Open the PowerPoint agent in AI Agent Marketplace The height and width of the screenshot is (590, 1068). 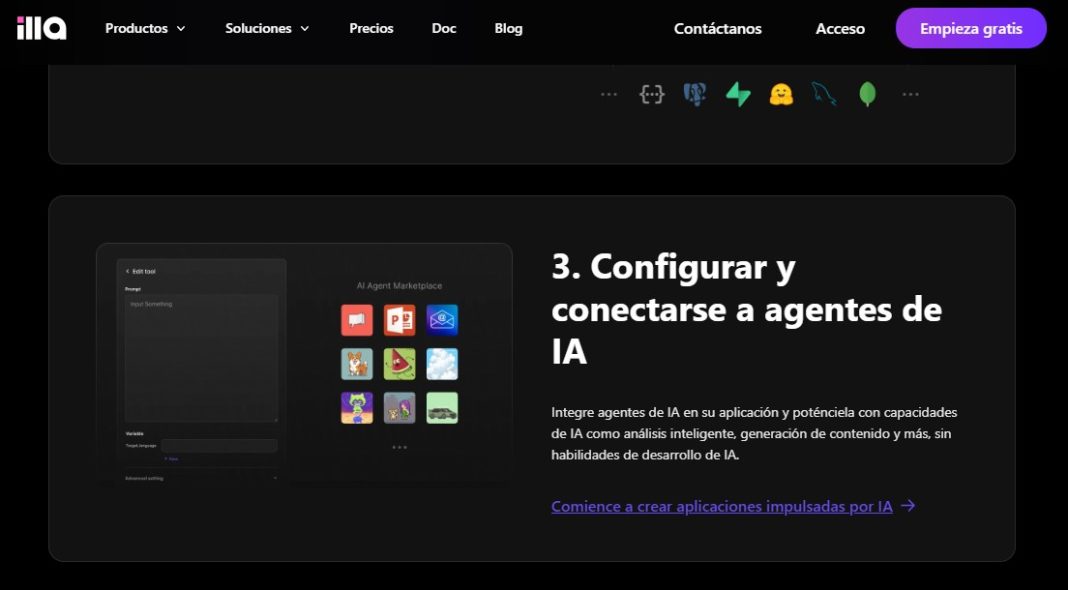[399, 319]
